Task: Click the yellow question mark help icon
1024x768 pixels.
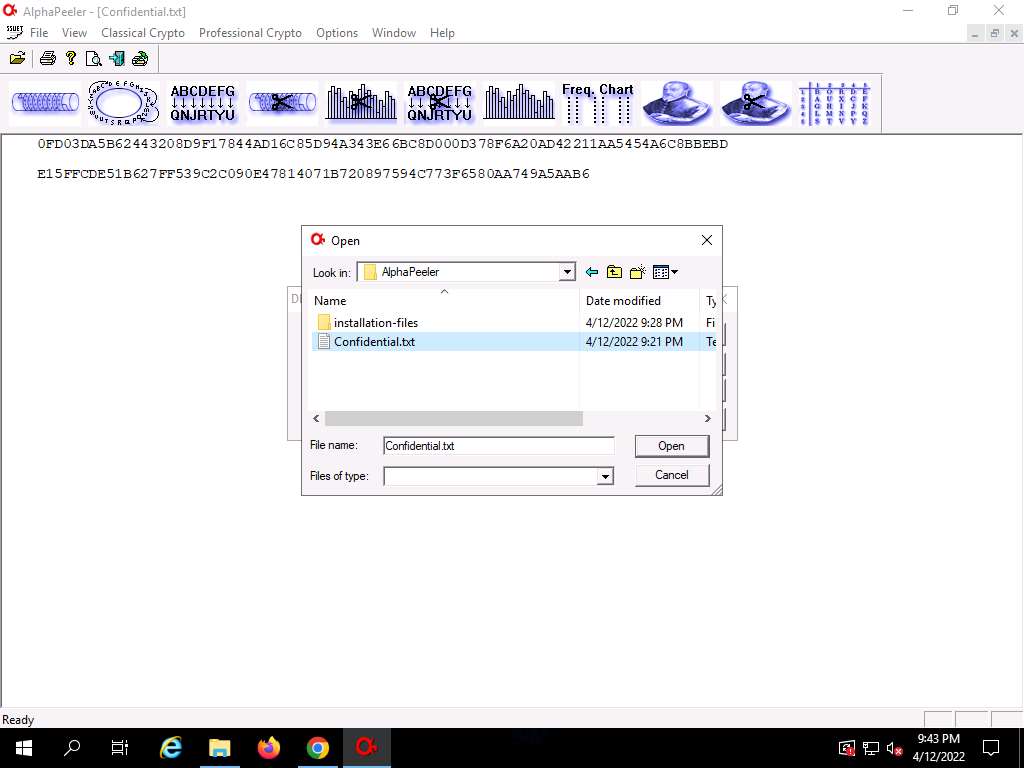Action: pyautogui.click(x=71, y=58)
